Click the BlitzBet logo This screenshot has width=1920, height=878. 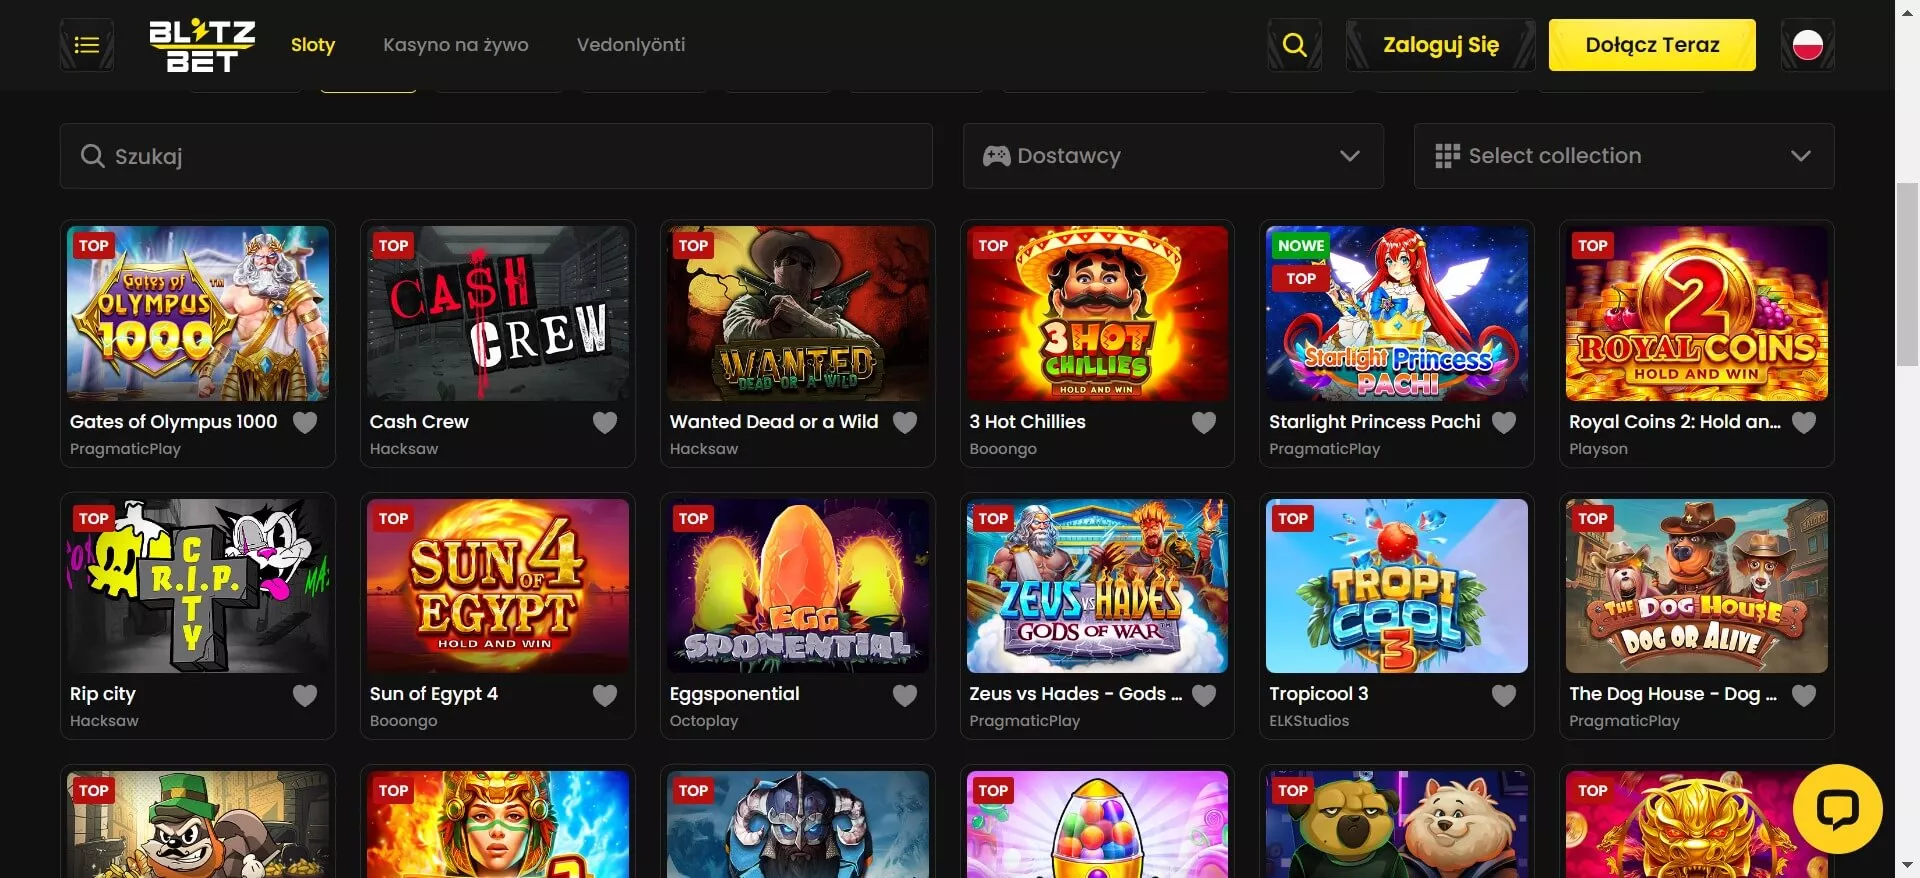click(x=202, y=46)
